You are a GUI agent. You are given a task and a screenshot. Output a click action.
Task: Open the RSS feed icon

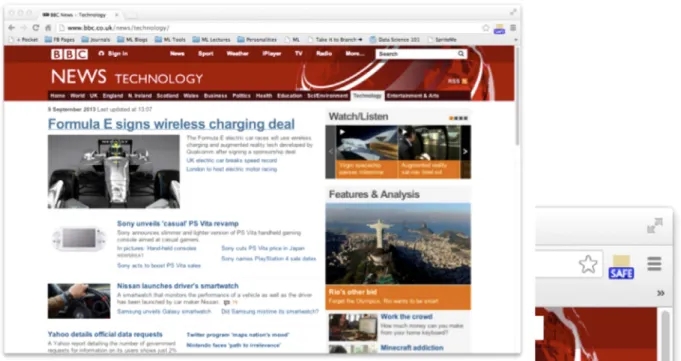pos(465,81)
